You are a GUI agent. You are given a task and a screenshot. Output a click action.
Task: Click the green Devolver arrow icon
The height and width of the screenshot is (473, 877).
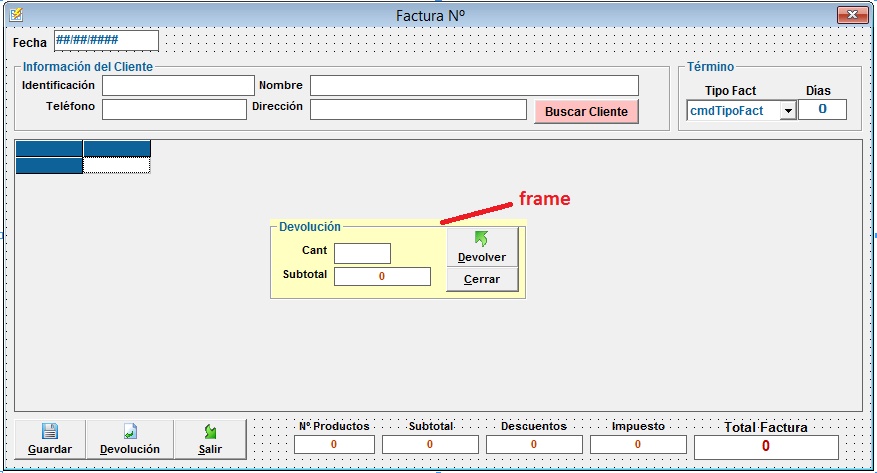coord(481,239)
